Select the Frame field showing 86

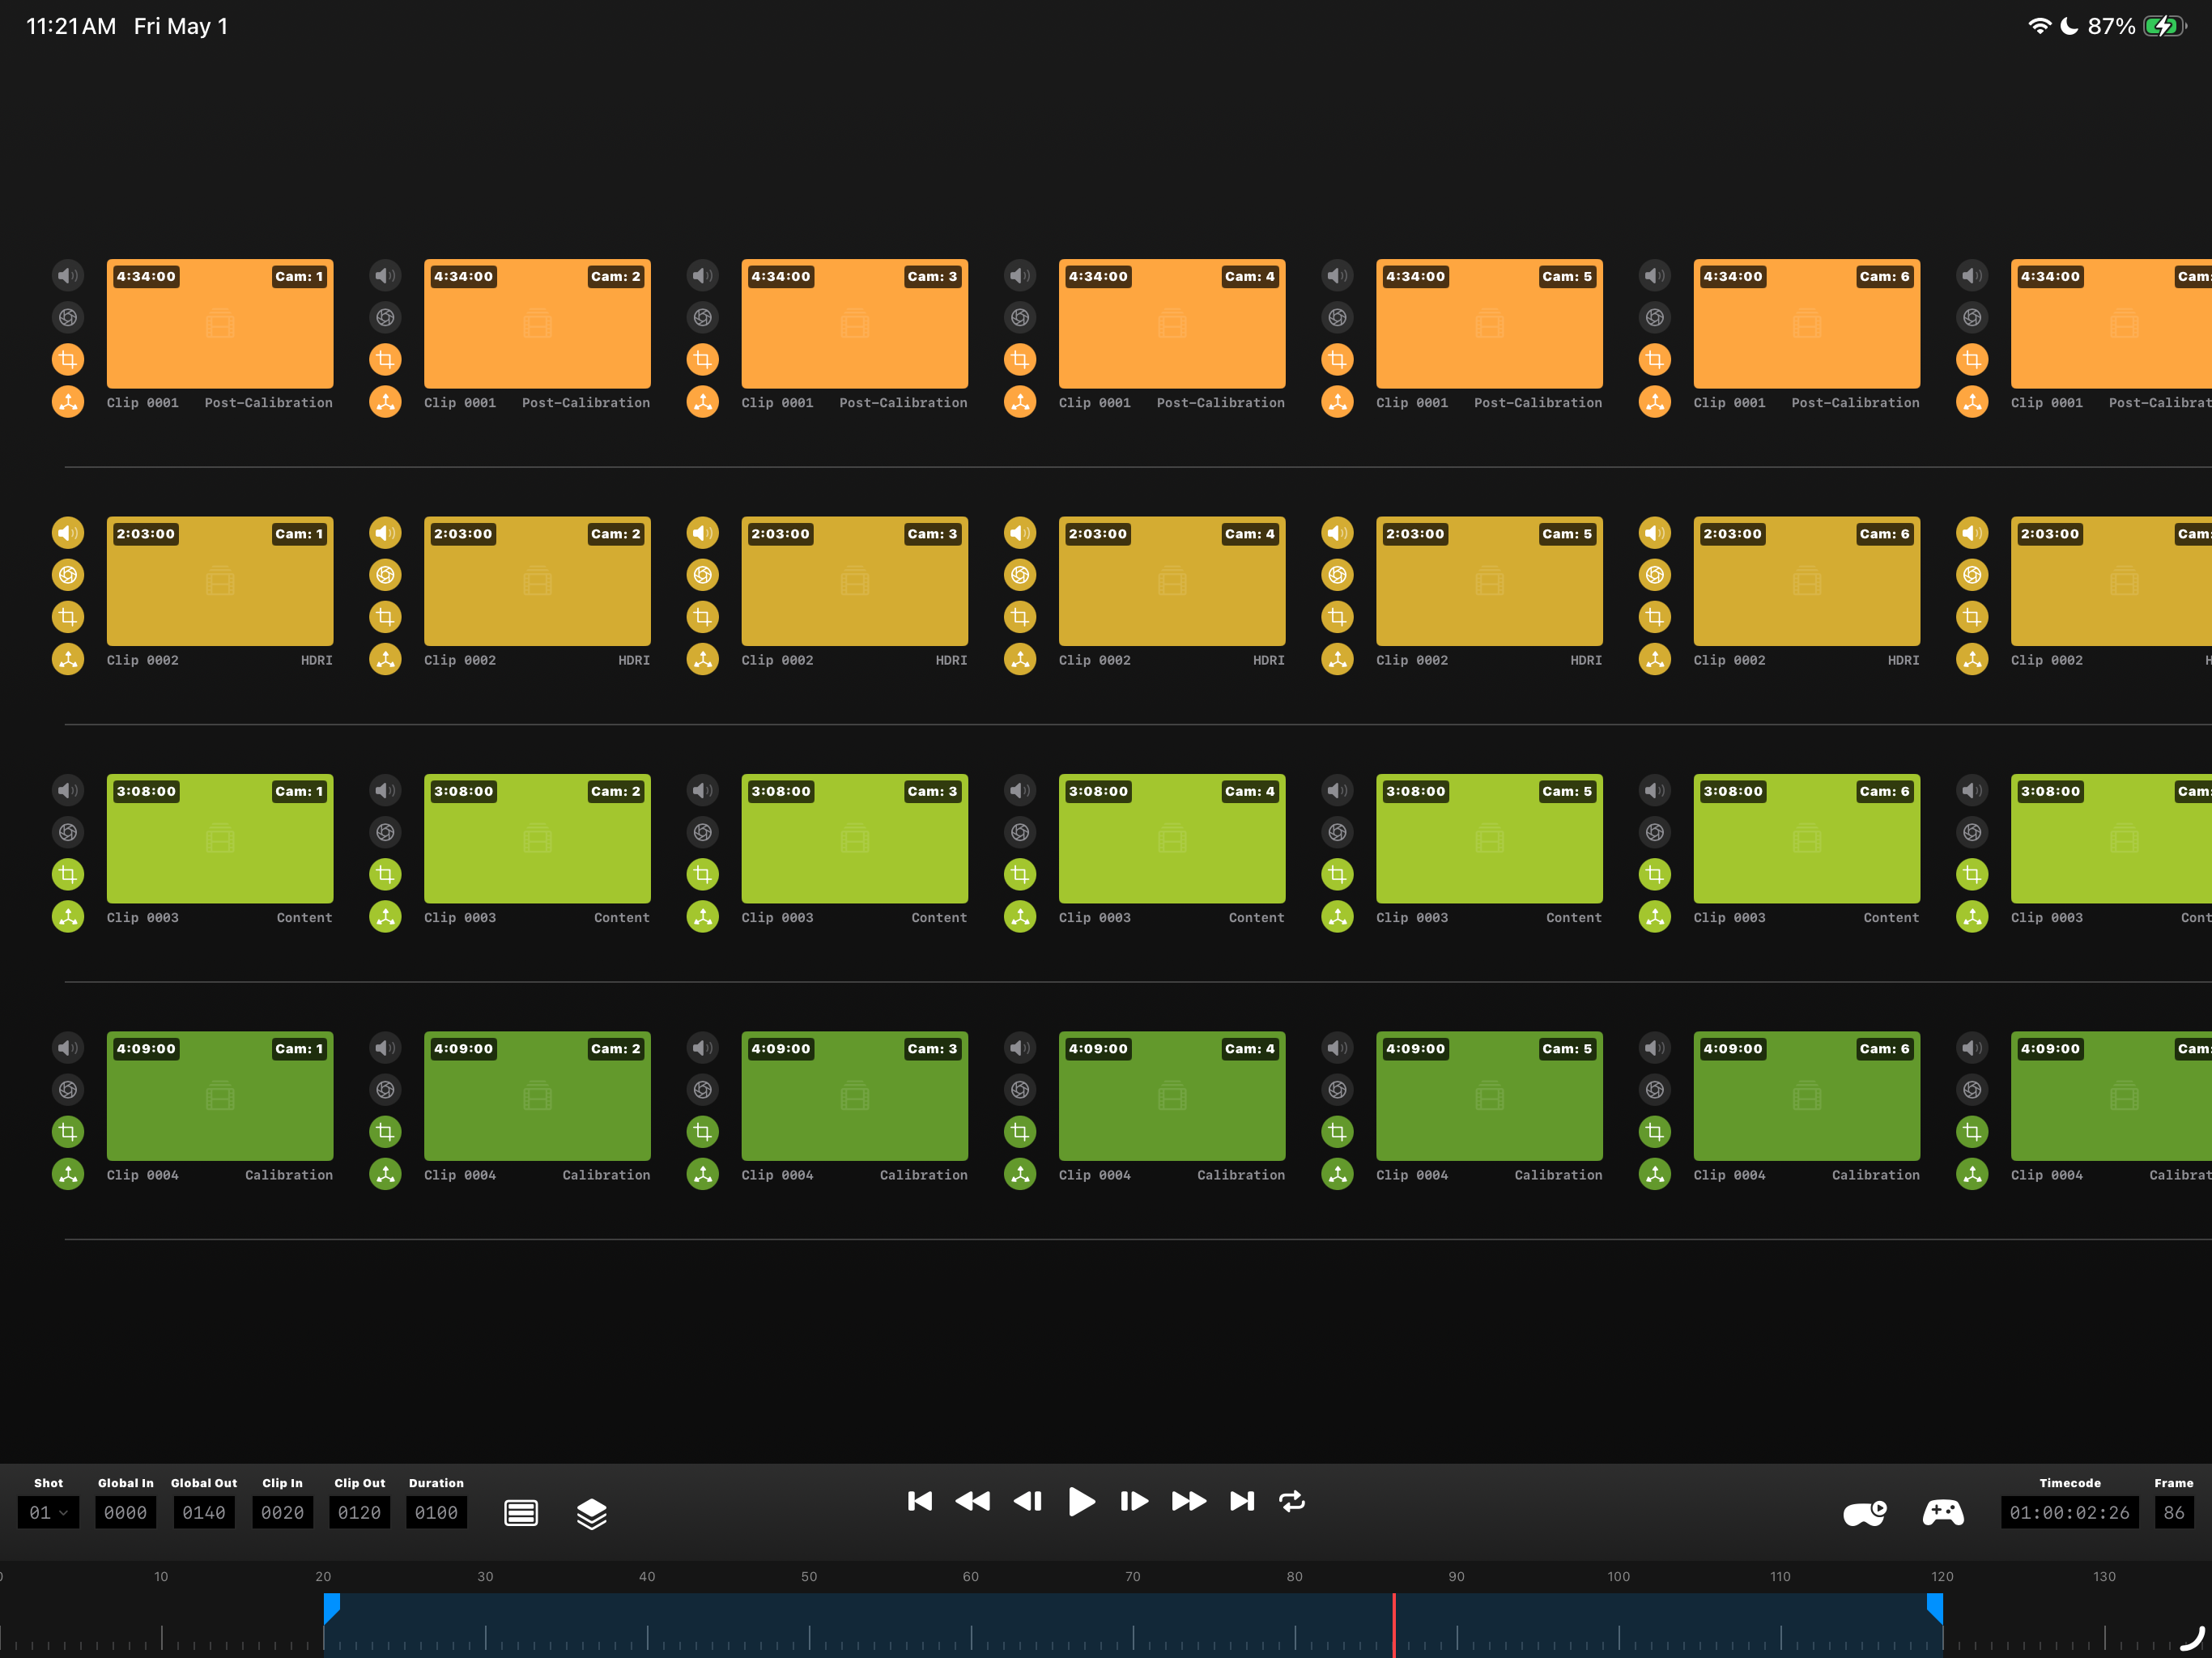click(x=2174, y=1513)
